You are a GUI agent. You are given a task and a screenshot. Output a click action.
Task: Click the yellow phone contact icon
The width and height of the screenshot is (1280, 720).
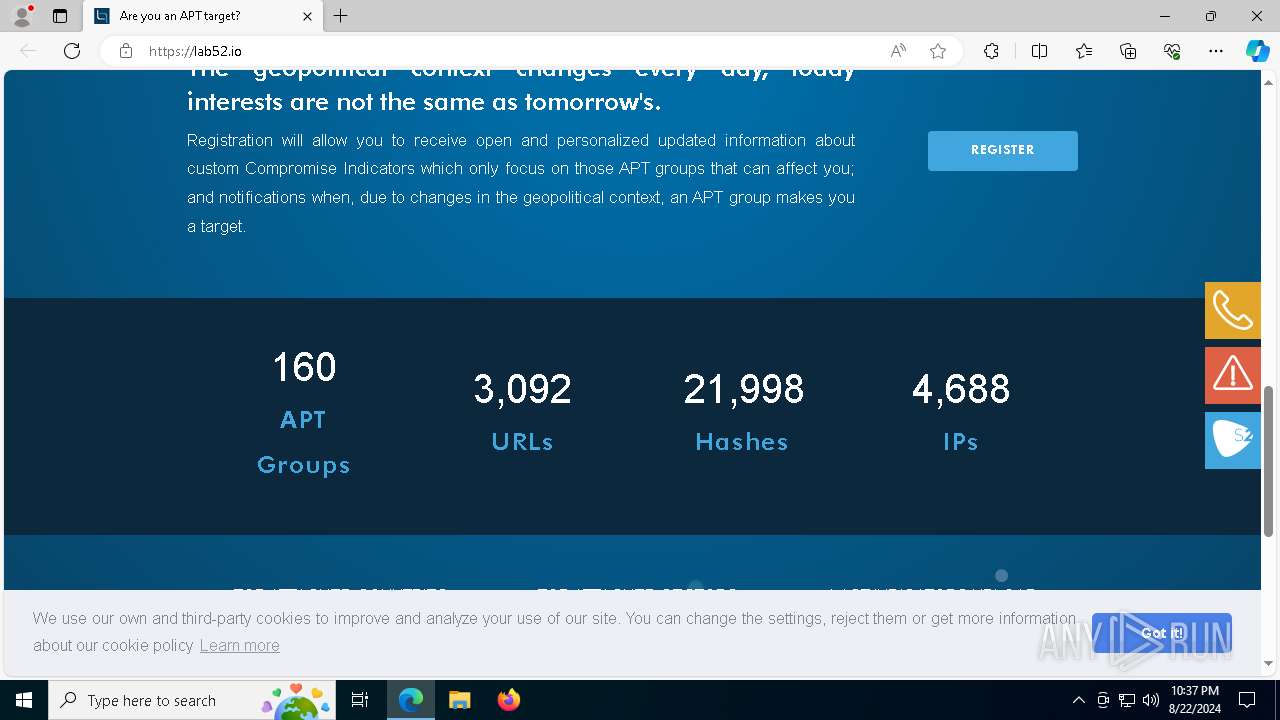point(1233,310)
